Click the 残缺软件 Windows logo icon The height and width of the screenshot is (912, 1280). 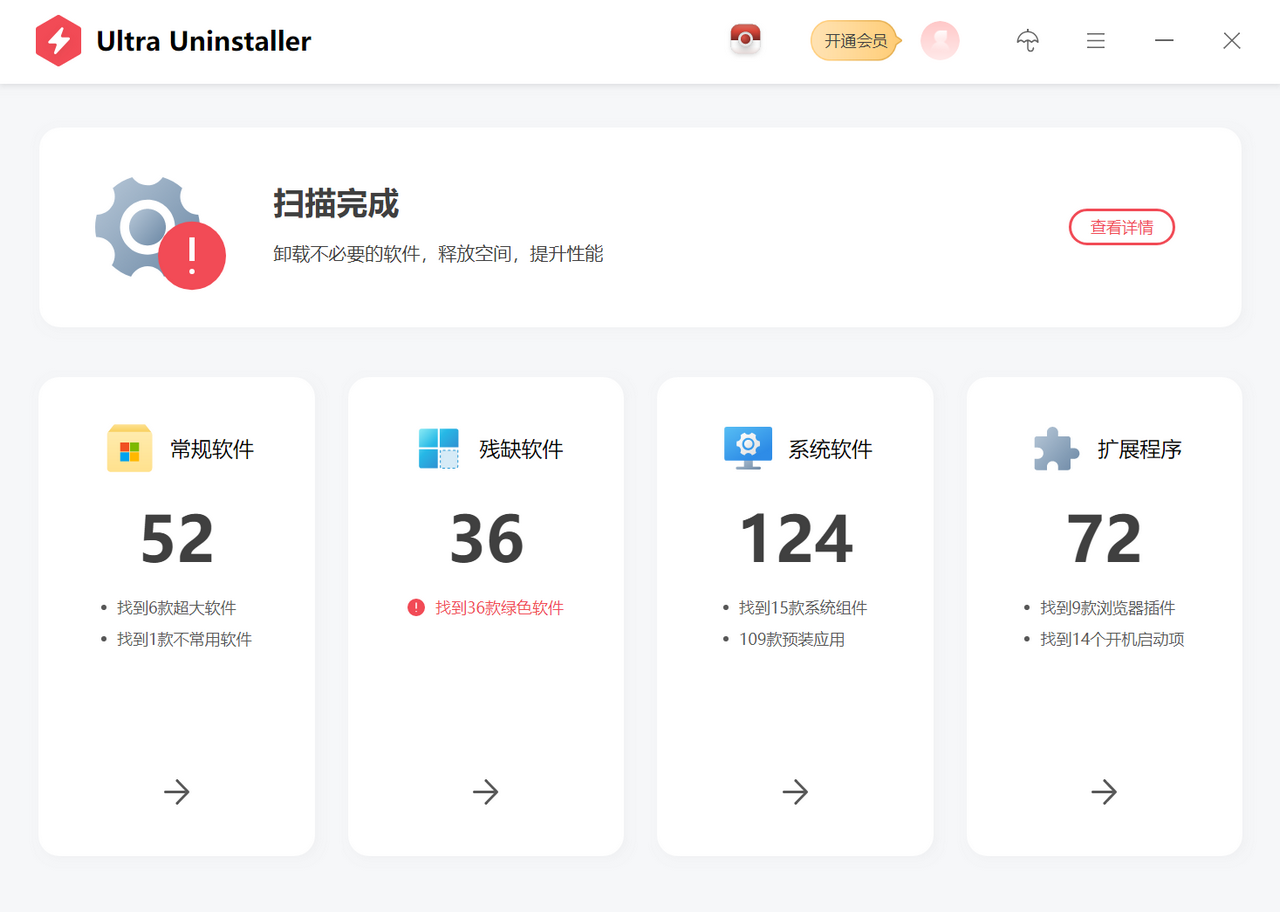tap(438, 448)
